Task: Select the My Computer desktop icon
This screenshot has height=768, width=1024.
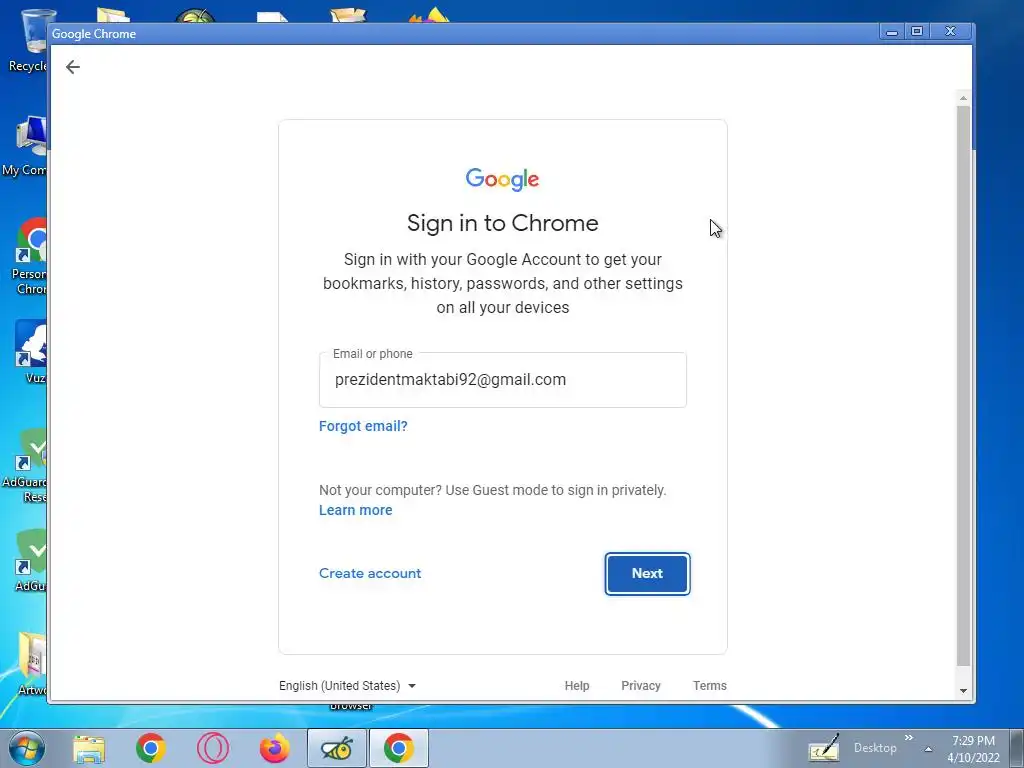Action: coord(25,146)
